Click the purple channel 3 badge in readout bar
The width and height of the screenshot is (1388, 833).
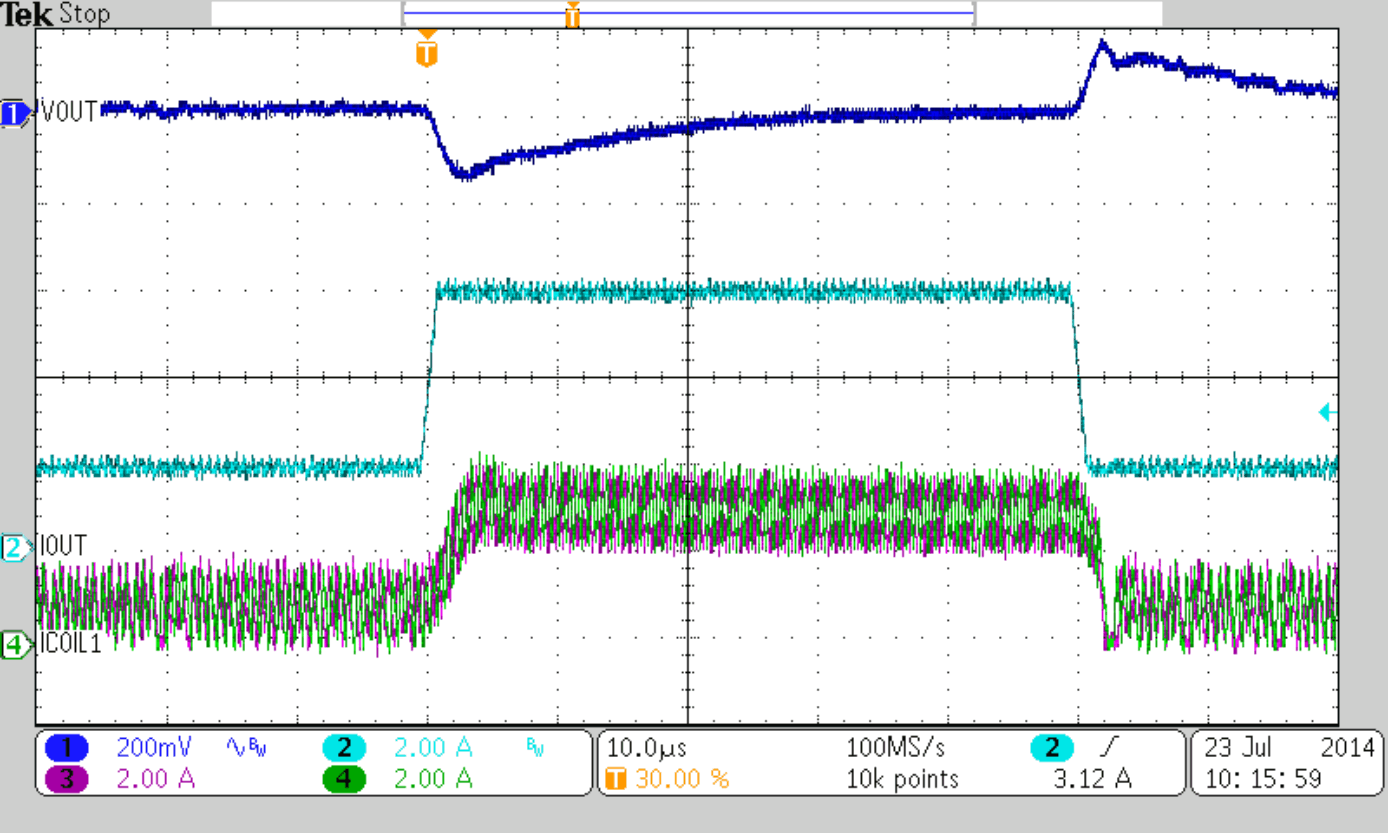(x=66, y=779)
